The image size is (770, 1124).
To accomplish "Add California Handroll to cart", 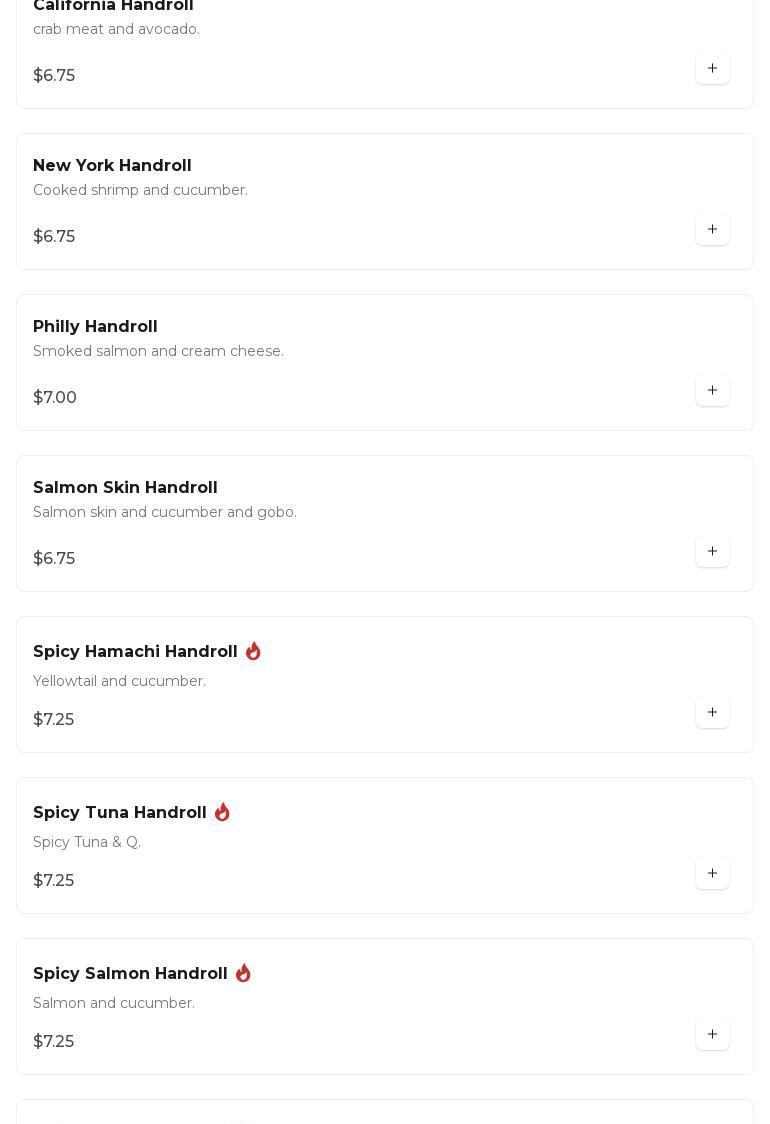I will point(712,69).
